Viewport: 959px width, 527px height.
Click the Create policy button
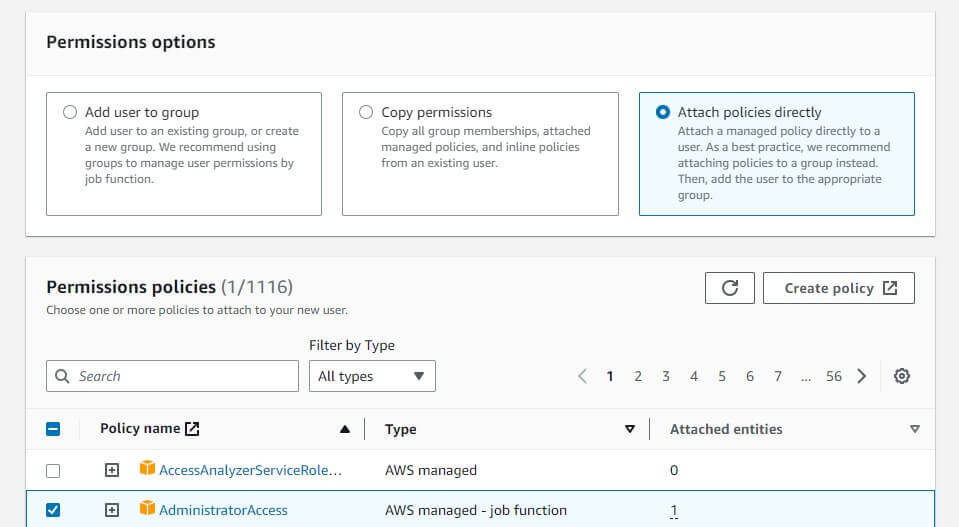839,288
